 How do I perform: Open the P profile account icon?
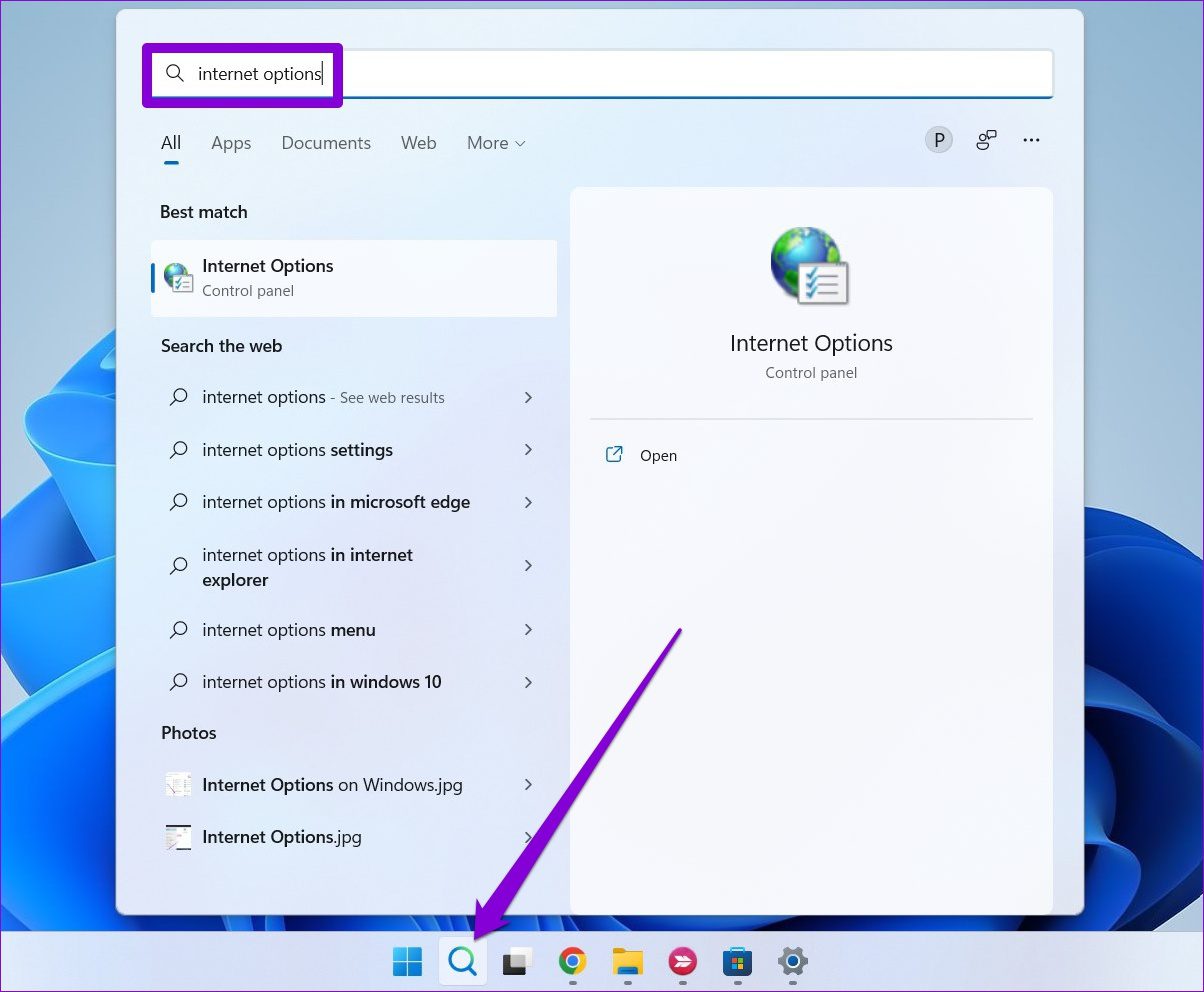click(x=938, y=140)
